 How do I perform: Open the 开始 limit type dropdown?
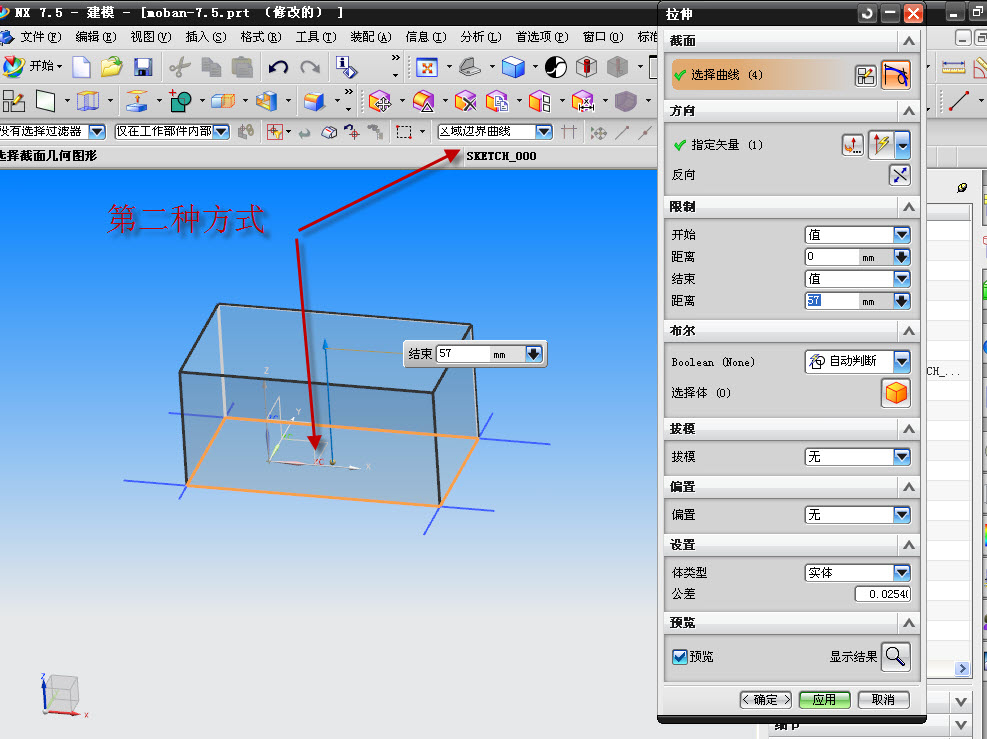[901, 235]
